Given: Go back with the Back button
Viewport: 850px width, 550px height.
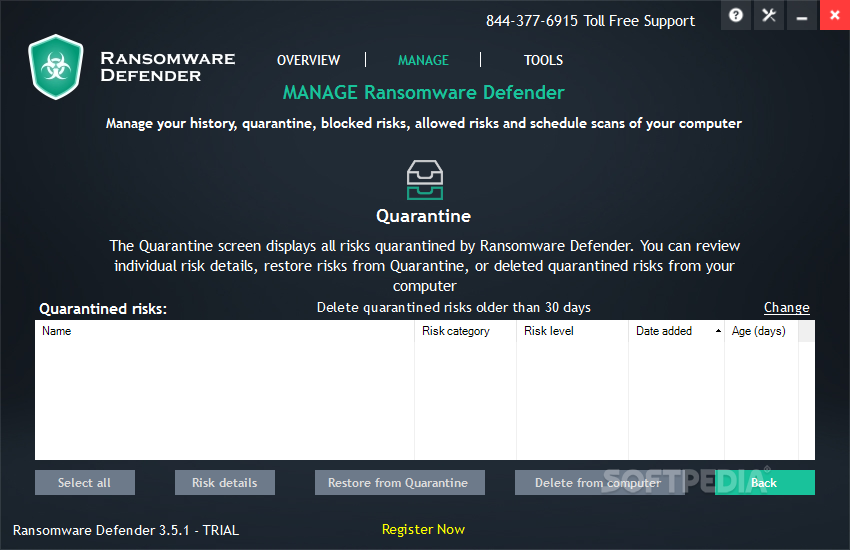Looking at the screenshot, I should (764, 482).
